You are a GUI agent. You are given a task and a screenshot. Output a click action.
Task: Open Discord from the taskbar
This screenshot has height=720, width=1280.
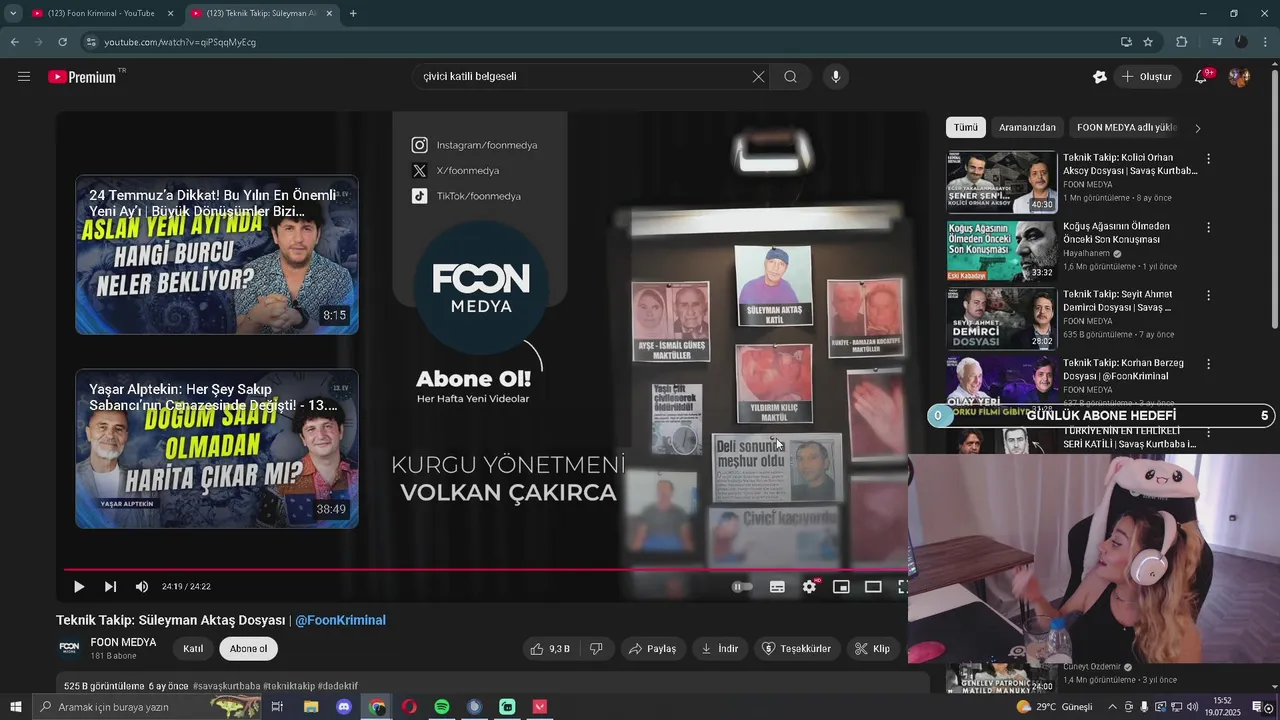coord(344,707)
